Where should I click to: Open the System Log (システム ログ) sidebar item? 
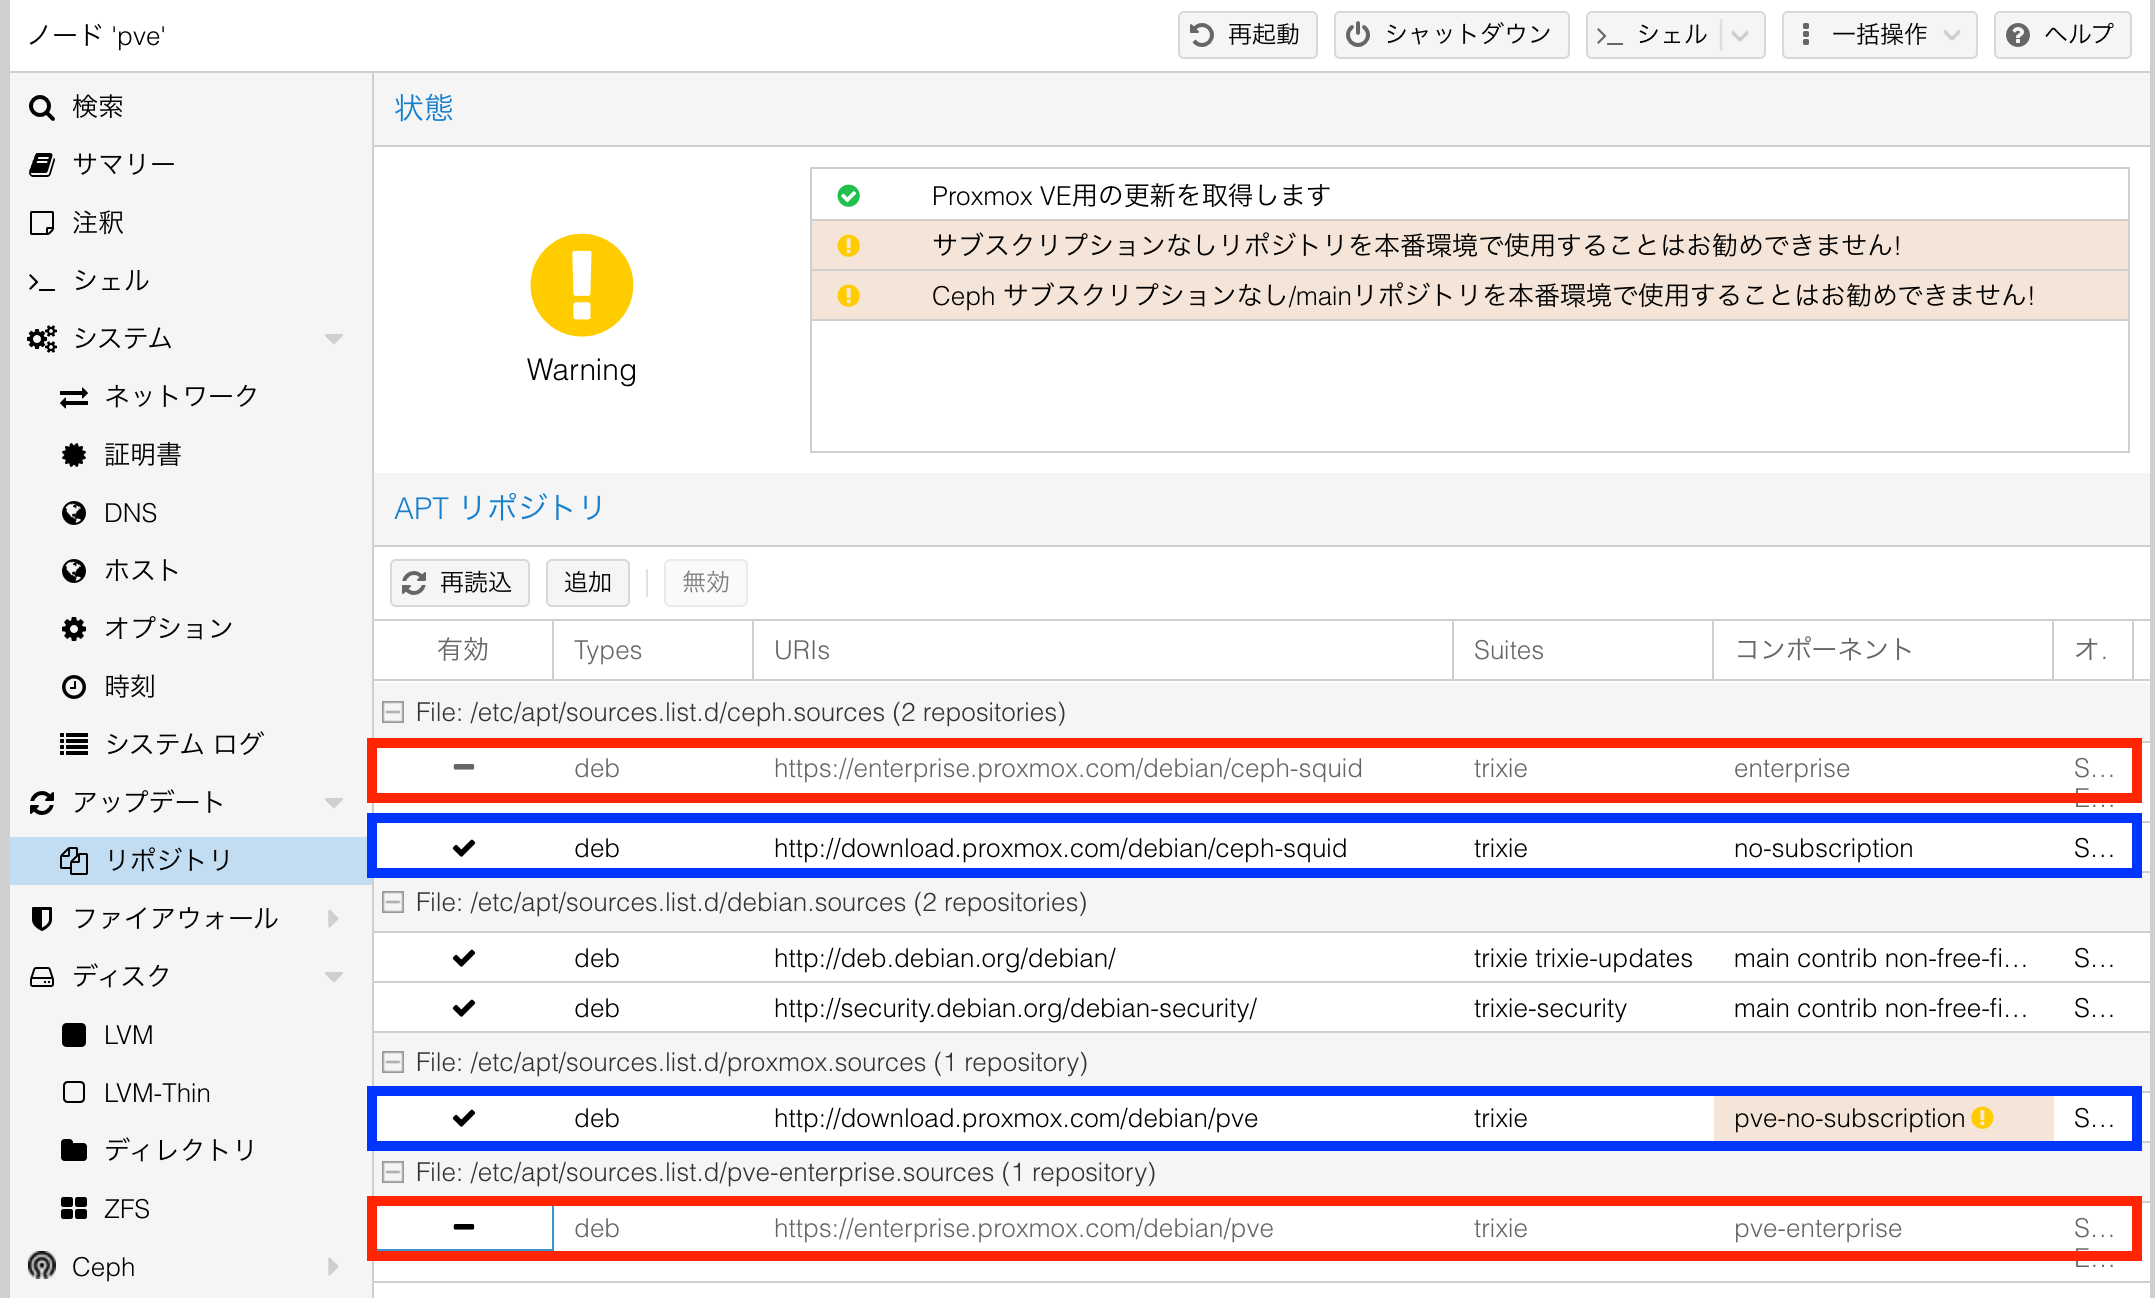(190, 744)
